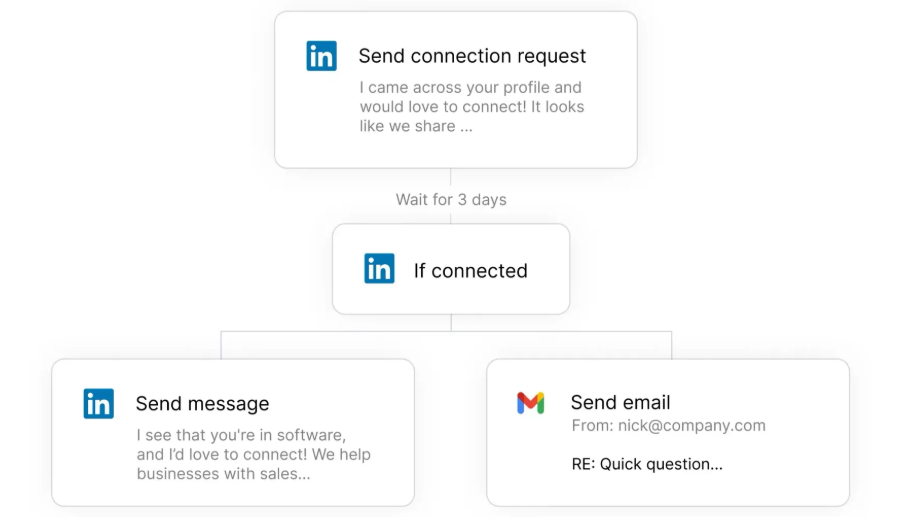
Task: Select the "Send message" step title
Action: (x=202, y=404)
